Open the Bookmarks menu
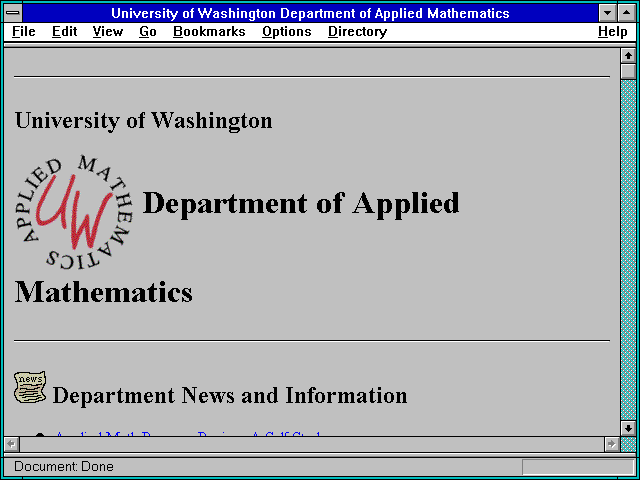 point(209,32)
